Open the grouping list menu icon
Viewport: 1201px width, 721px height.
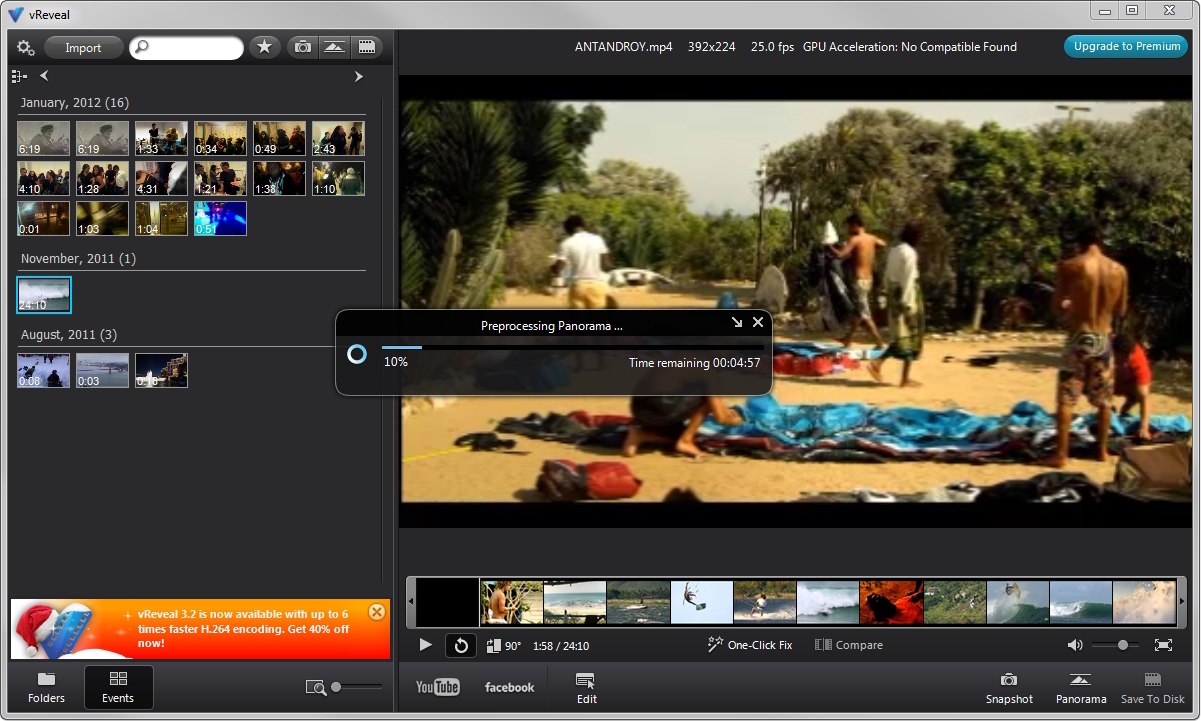click(19, 76)
